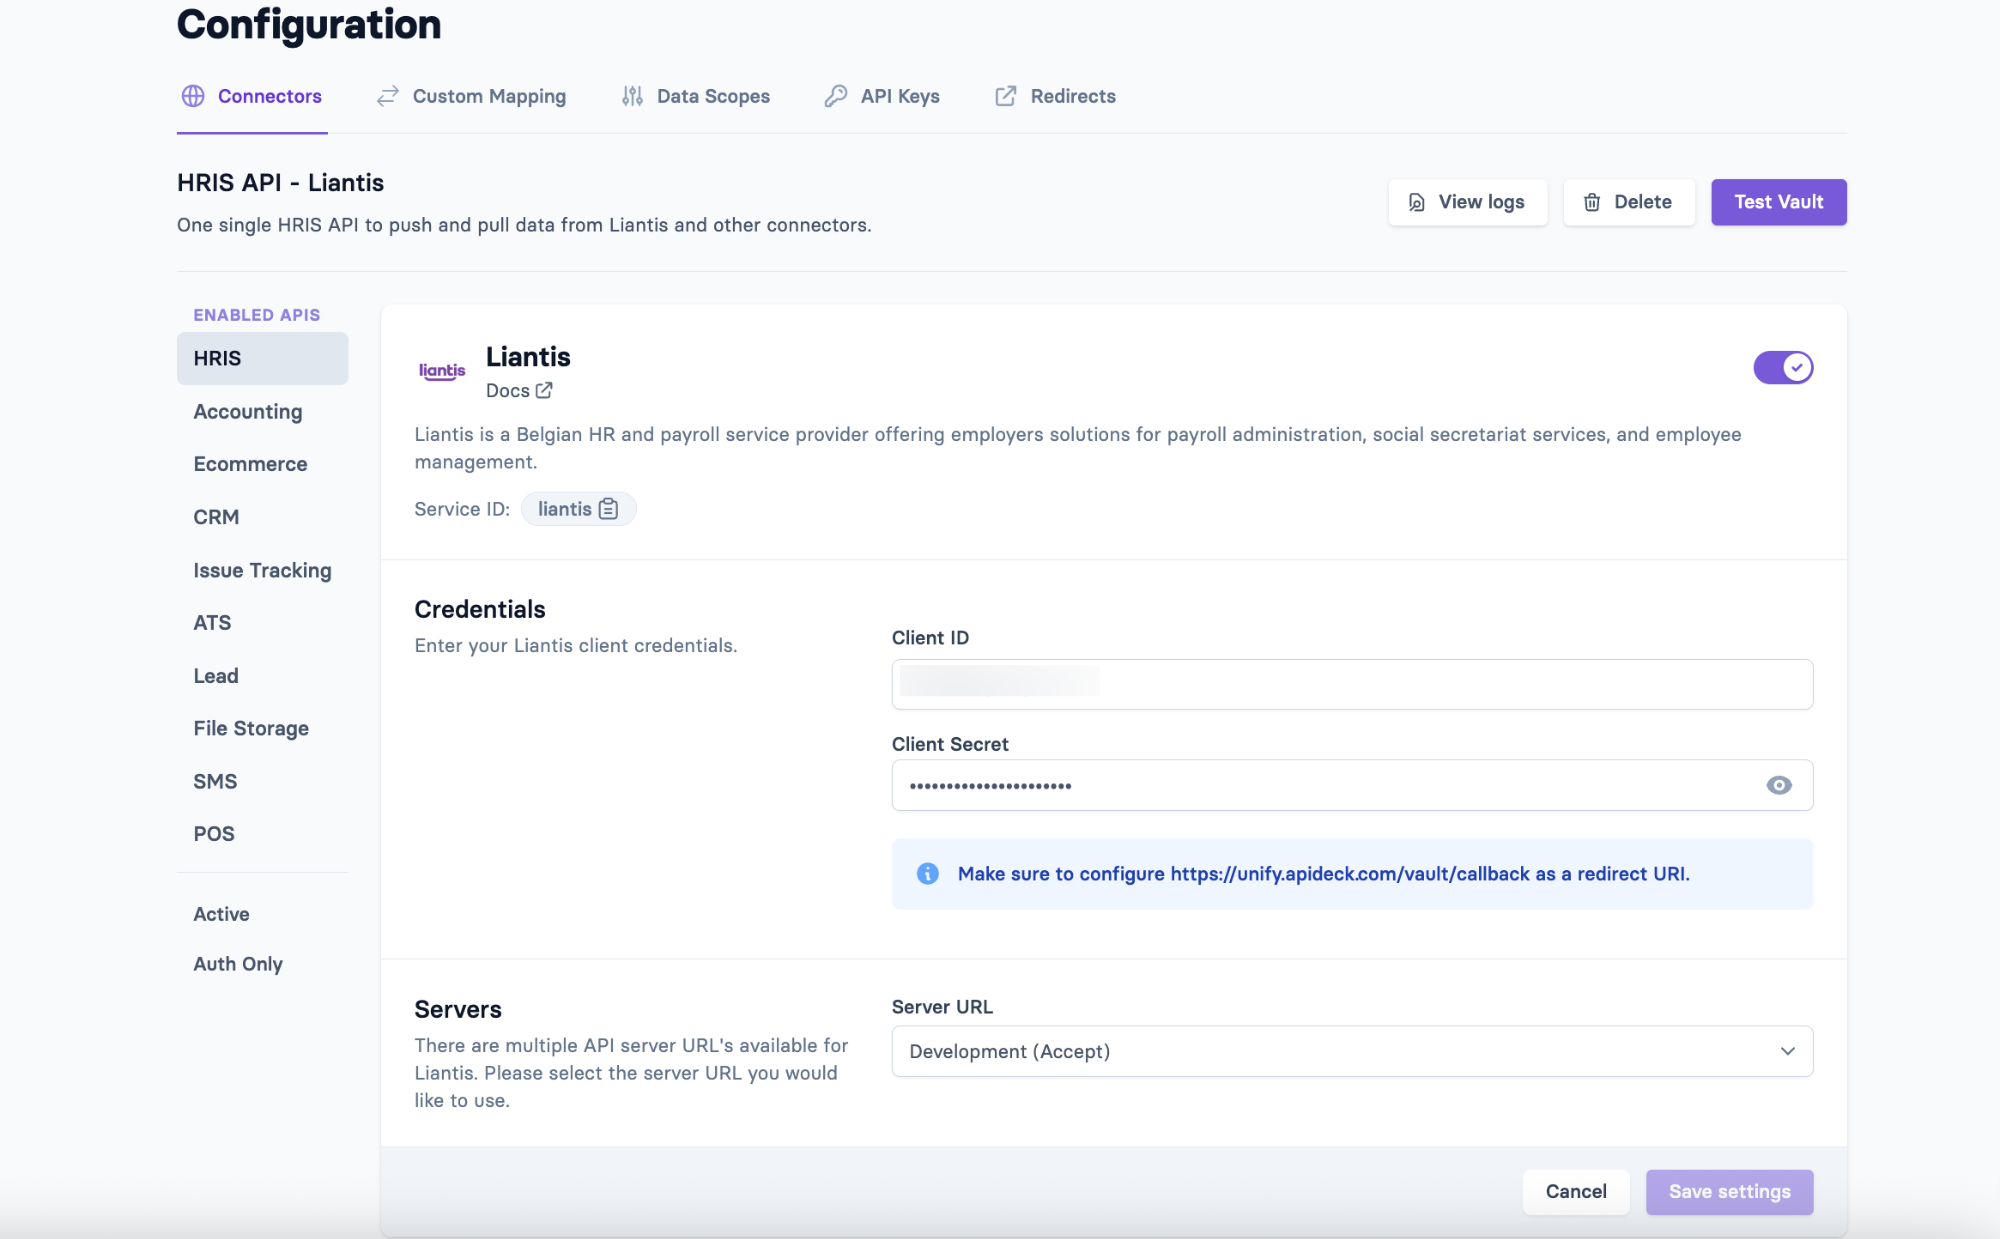Filter by Auth Only connectors
The width and height of the screenshot is (2000, 1239).
click(238, 964)
